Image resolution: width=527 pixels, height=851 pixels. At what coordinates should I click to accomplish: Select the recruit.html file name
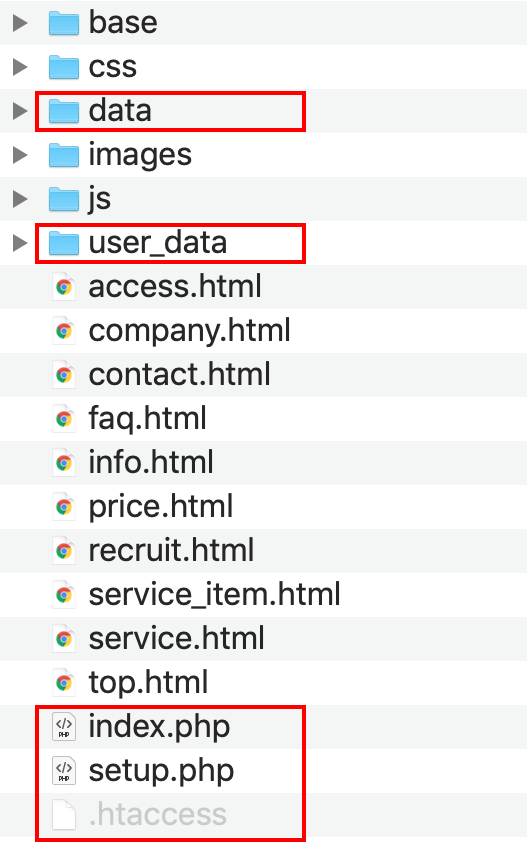tap(171, 550)
